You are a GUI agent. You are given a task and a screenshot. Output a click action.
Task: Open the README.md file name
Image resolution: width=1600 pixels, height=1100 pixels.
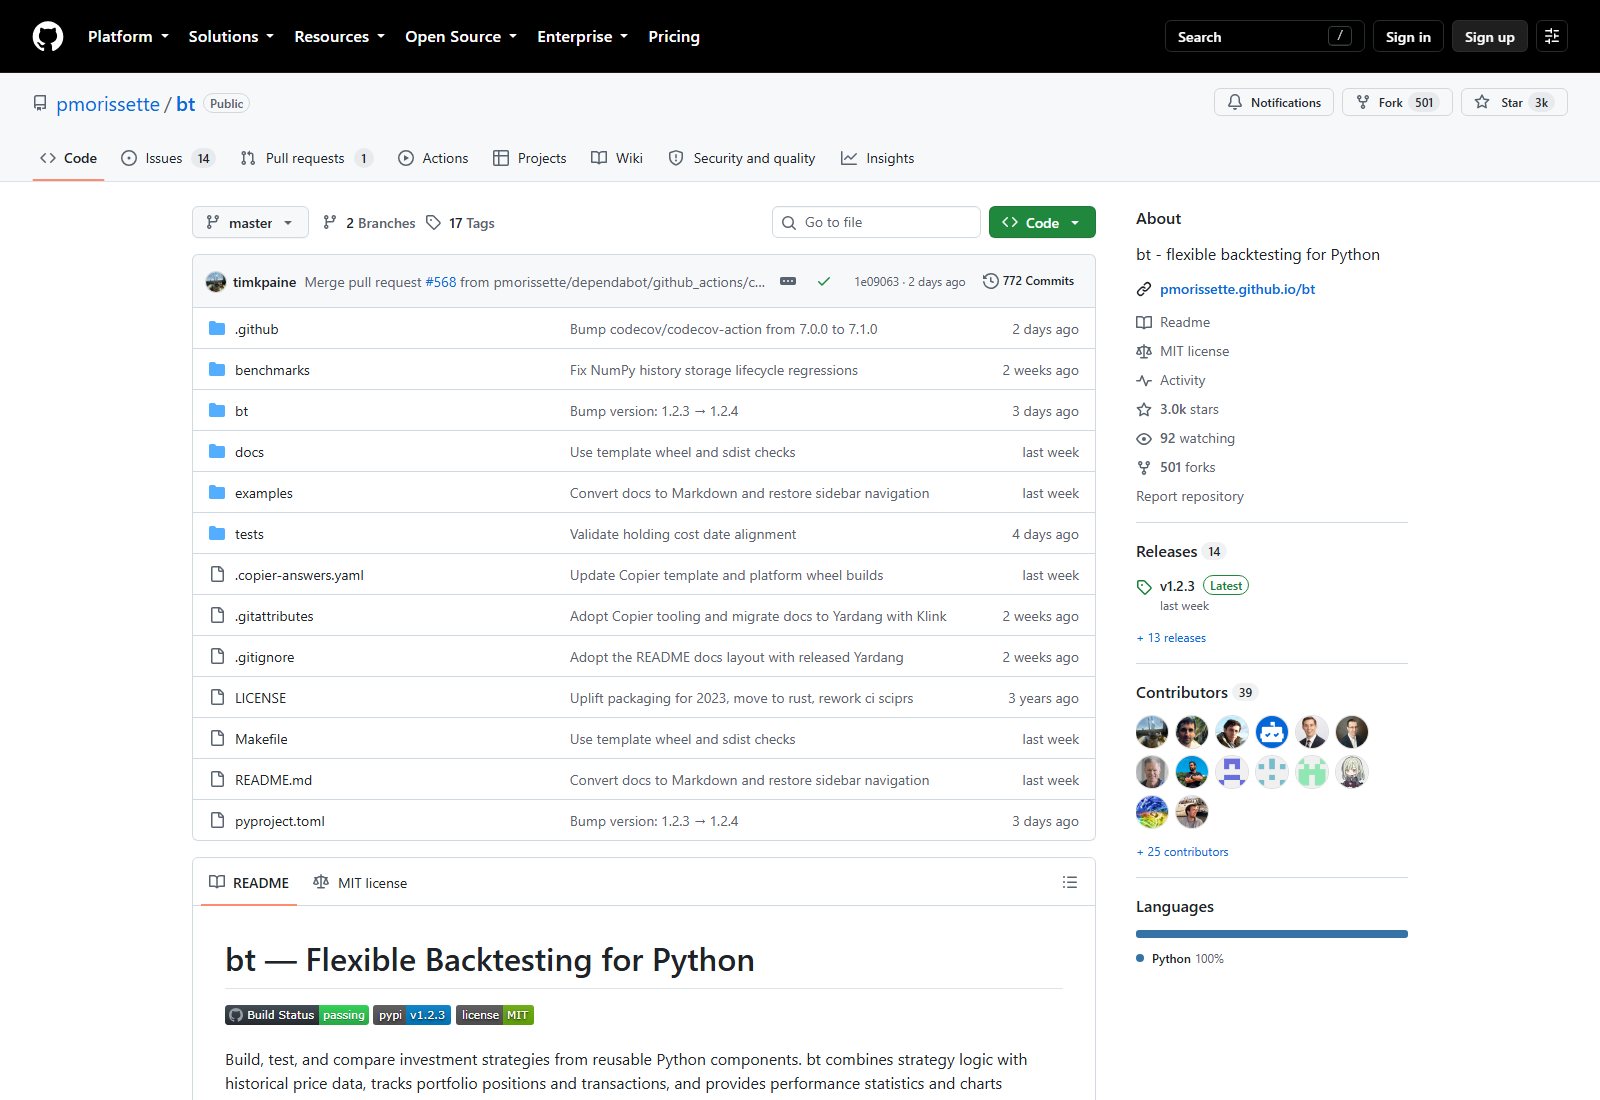(x=273, y=780)
